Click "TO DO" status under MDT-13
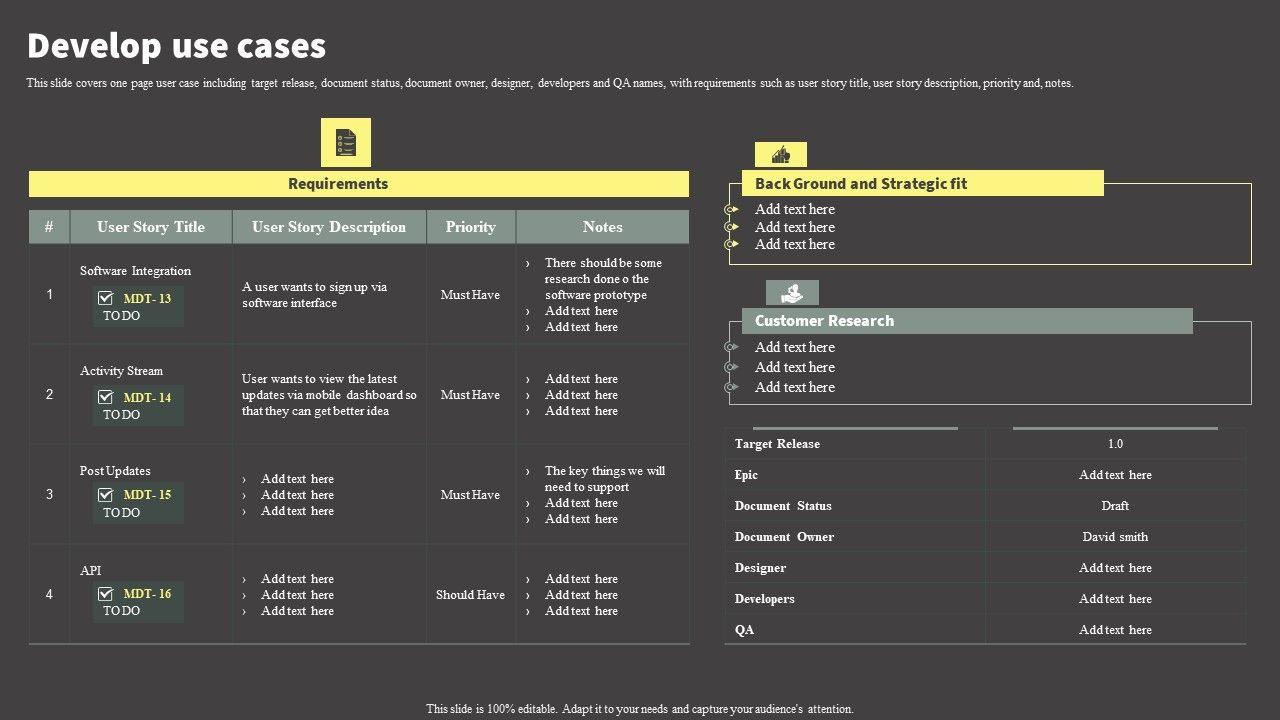The width and height of the screenshot is (1280, 720). click(x=121, y=316)
